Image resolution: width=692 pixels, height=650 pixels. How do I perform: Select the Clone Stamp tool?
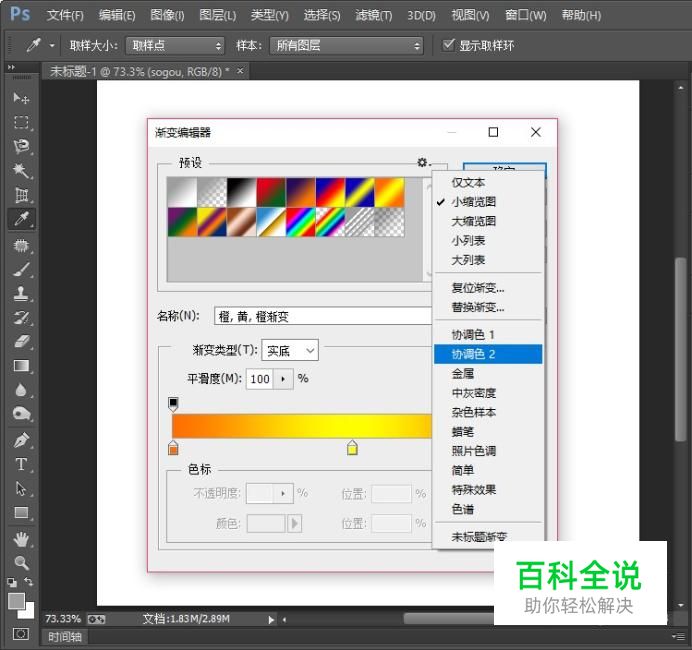pyautogui.click(x=21, y=293)
